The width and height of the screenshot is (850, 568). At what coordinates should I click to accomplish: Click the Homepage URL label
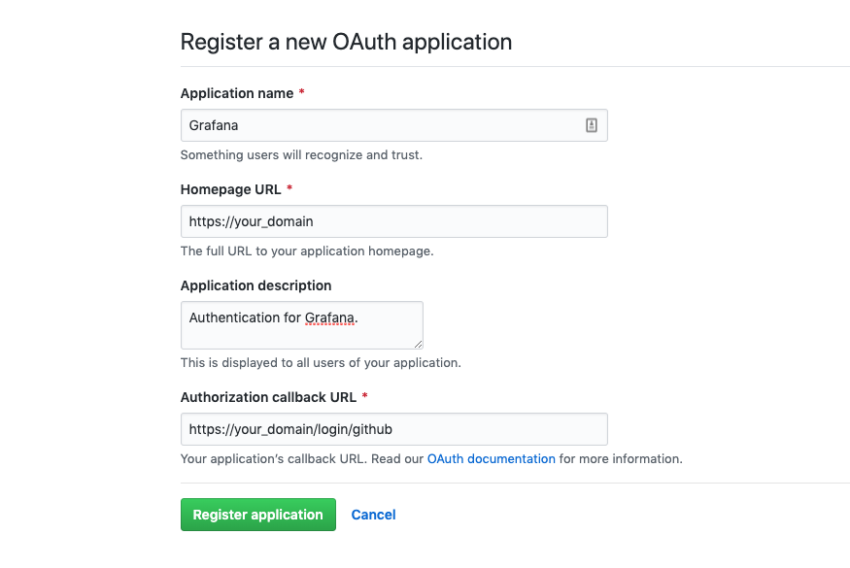231,189
